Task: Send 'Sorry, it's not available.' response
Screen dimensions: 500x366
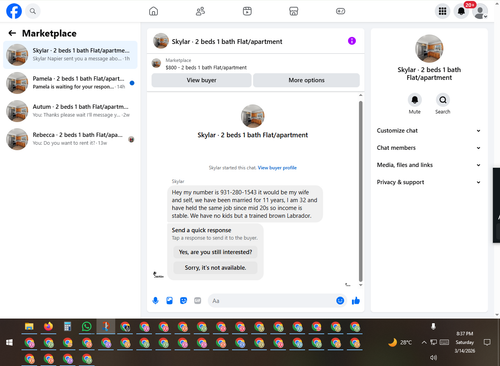Action: coord(215,268)
